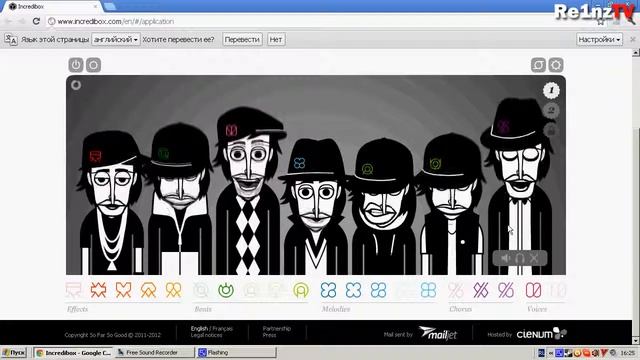Click the used first Chorus icon, faded
Viewport: 640px width, 360px height.
pos(456,290)
